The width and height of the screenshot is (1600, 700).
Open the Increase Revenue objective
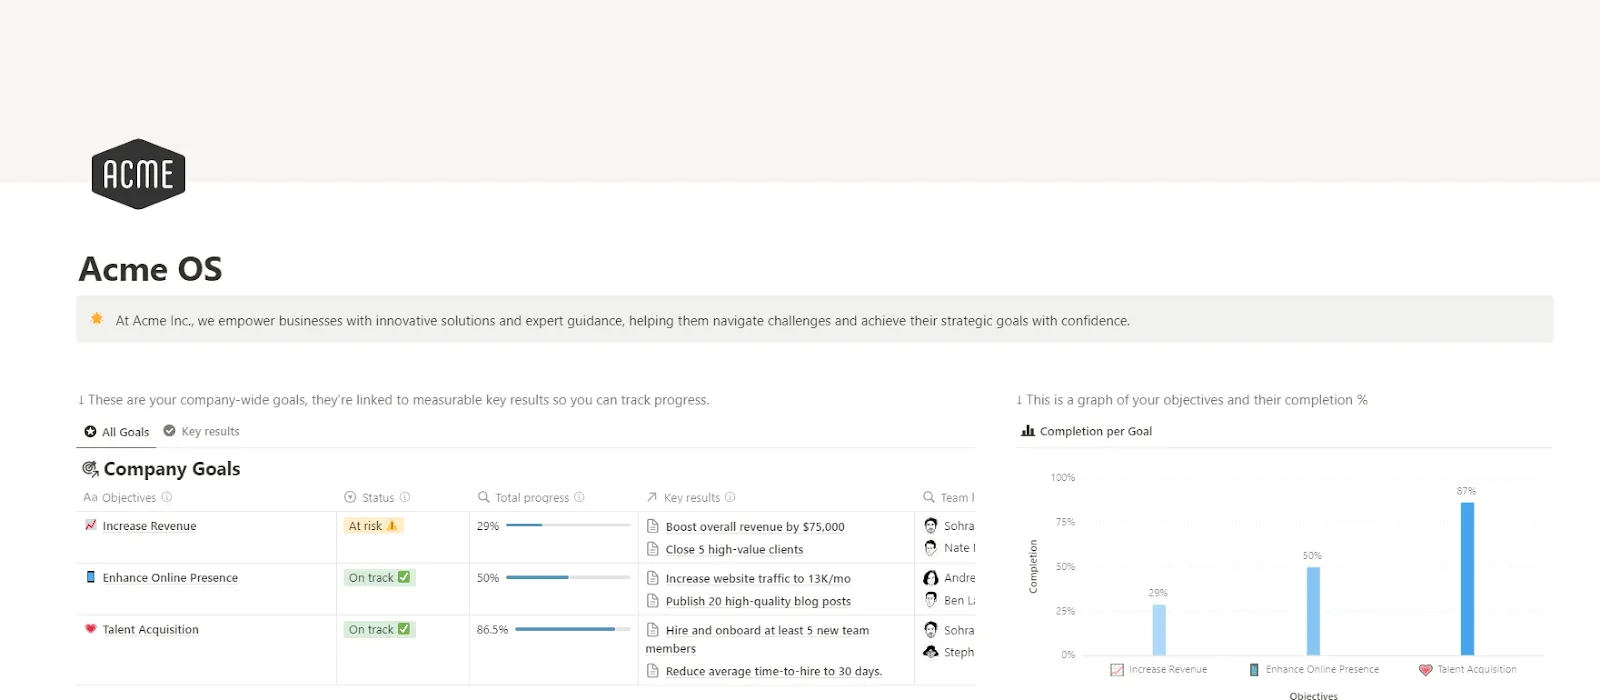(149, 526)
